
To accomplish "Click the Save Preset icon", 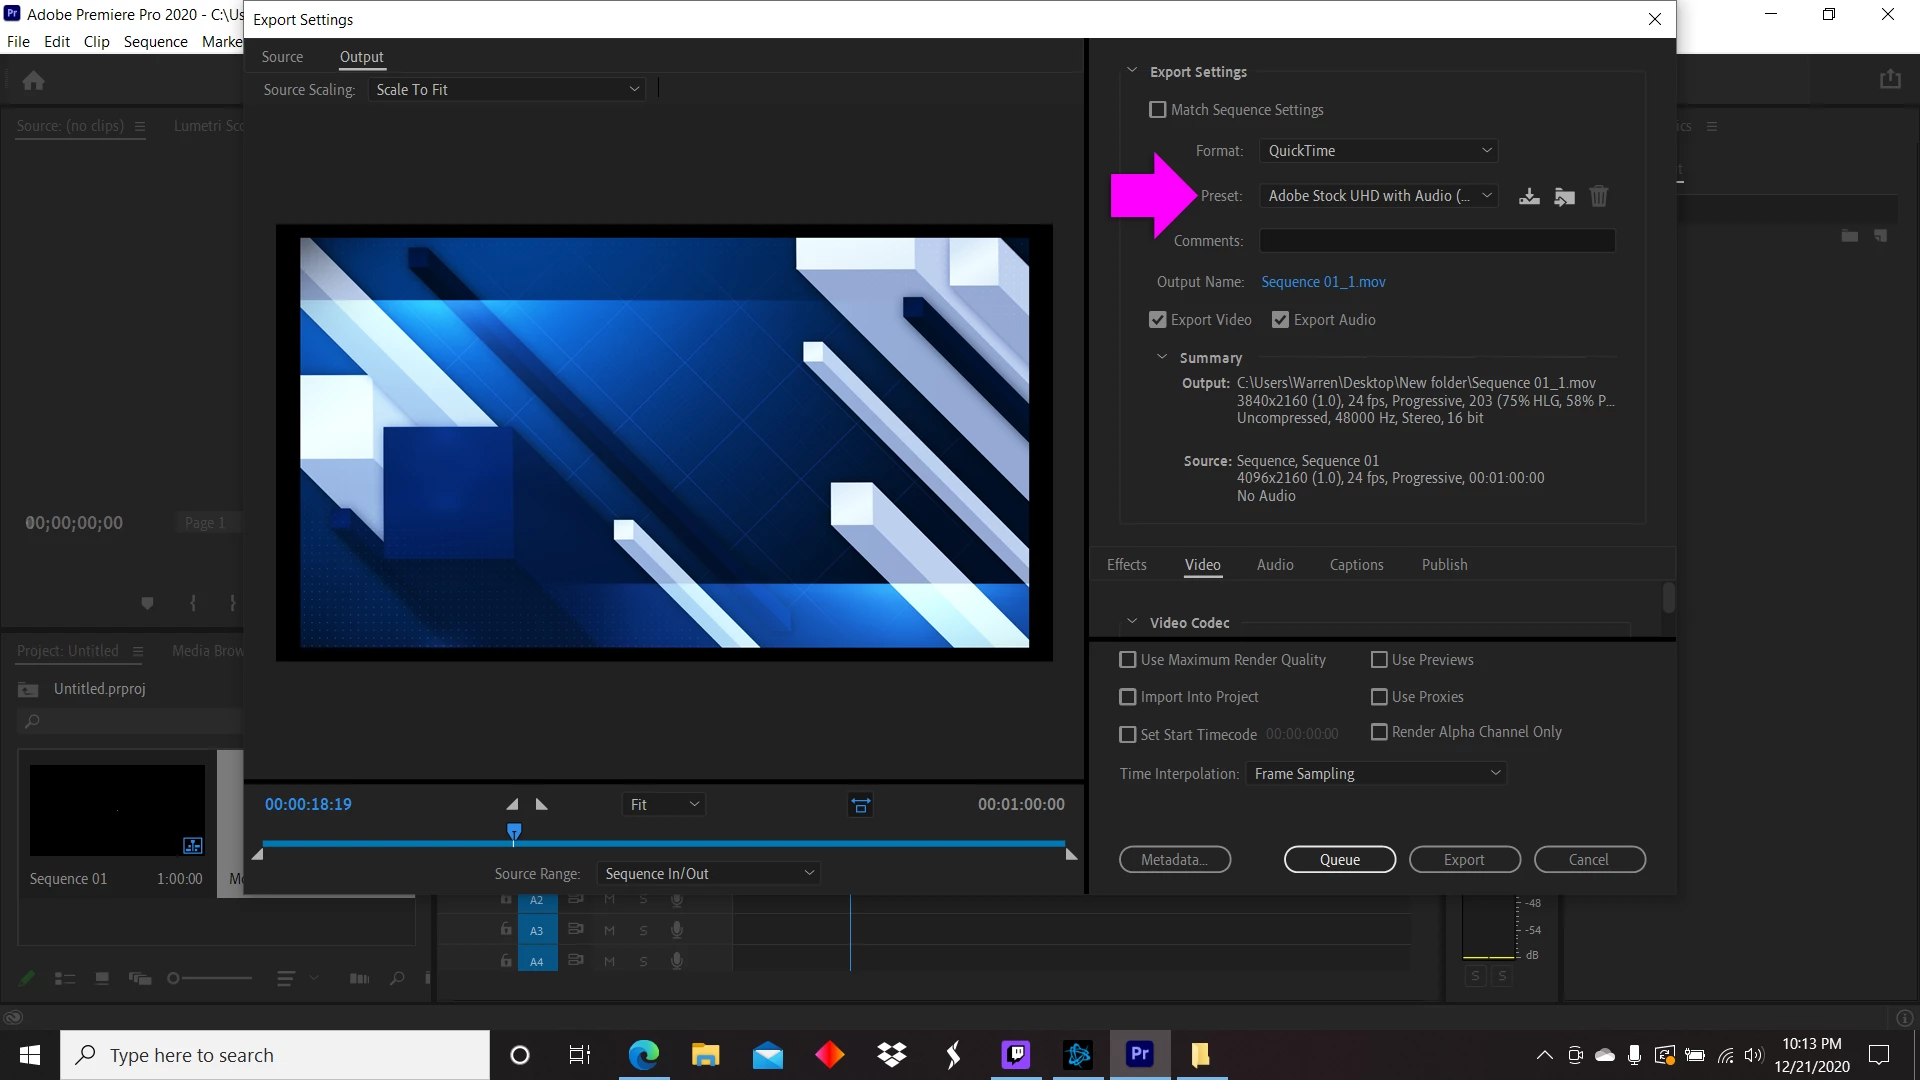I will click(1529, 196).
